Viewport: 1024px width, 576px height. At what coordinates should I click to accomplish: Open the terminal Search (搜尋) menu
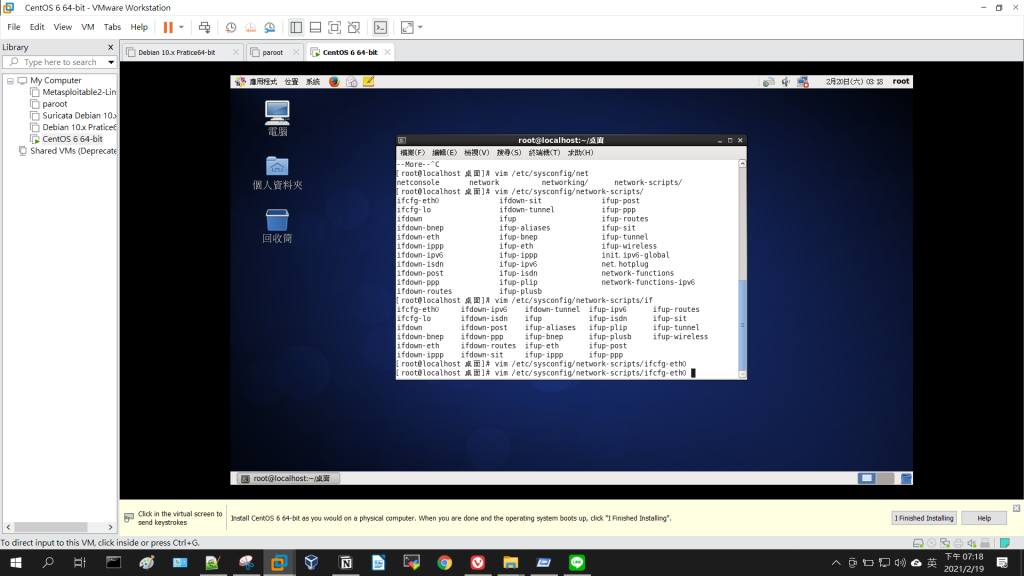[509, 153]
